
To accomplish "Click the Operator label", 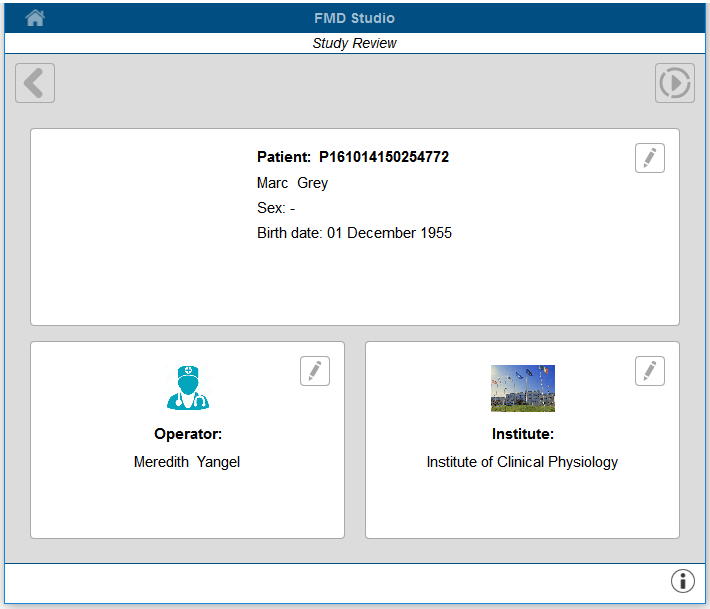I will tap(188, 434).
